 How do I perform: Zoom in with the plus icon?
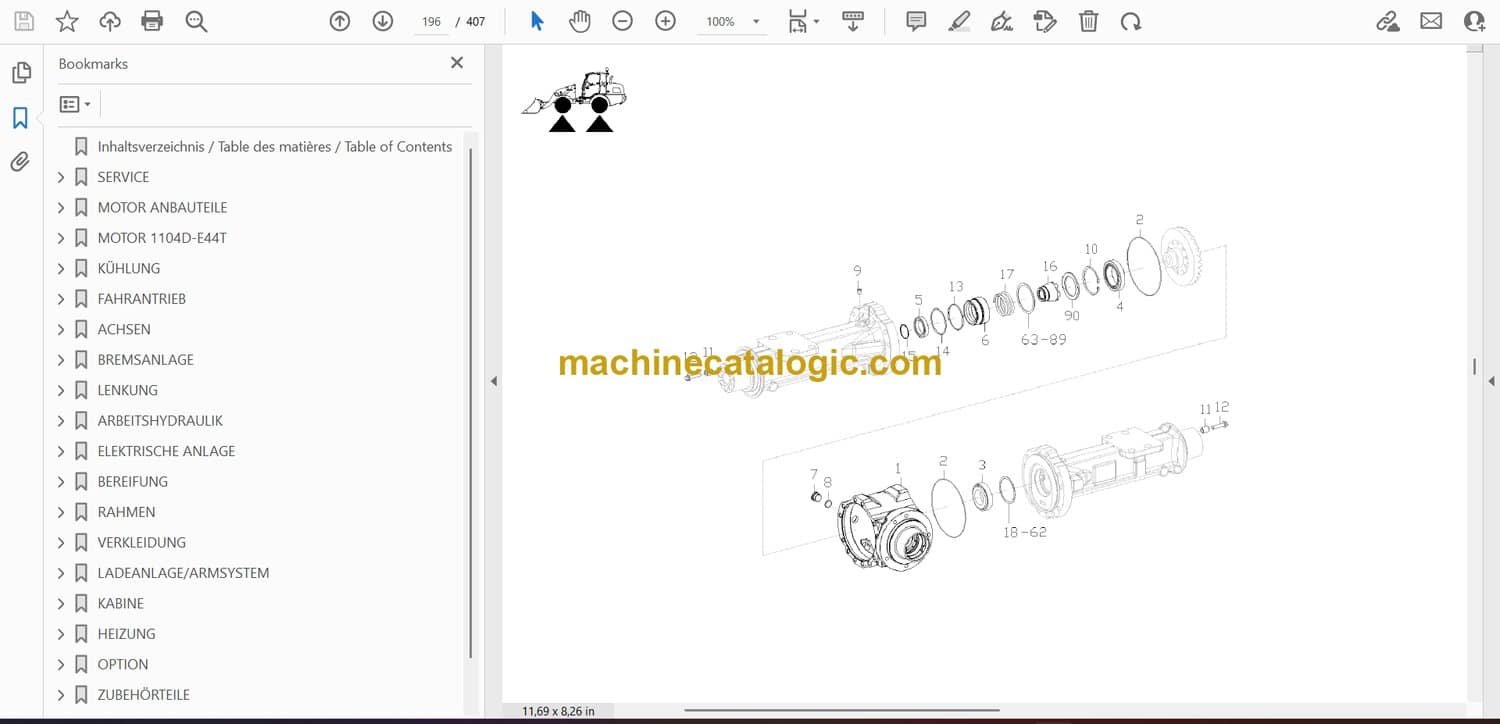[666, 21]
